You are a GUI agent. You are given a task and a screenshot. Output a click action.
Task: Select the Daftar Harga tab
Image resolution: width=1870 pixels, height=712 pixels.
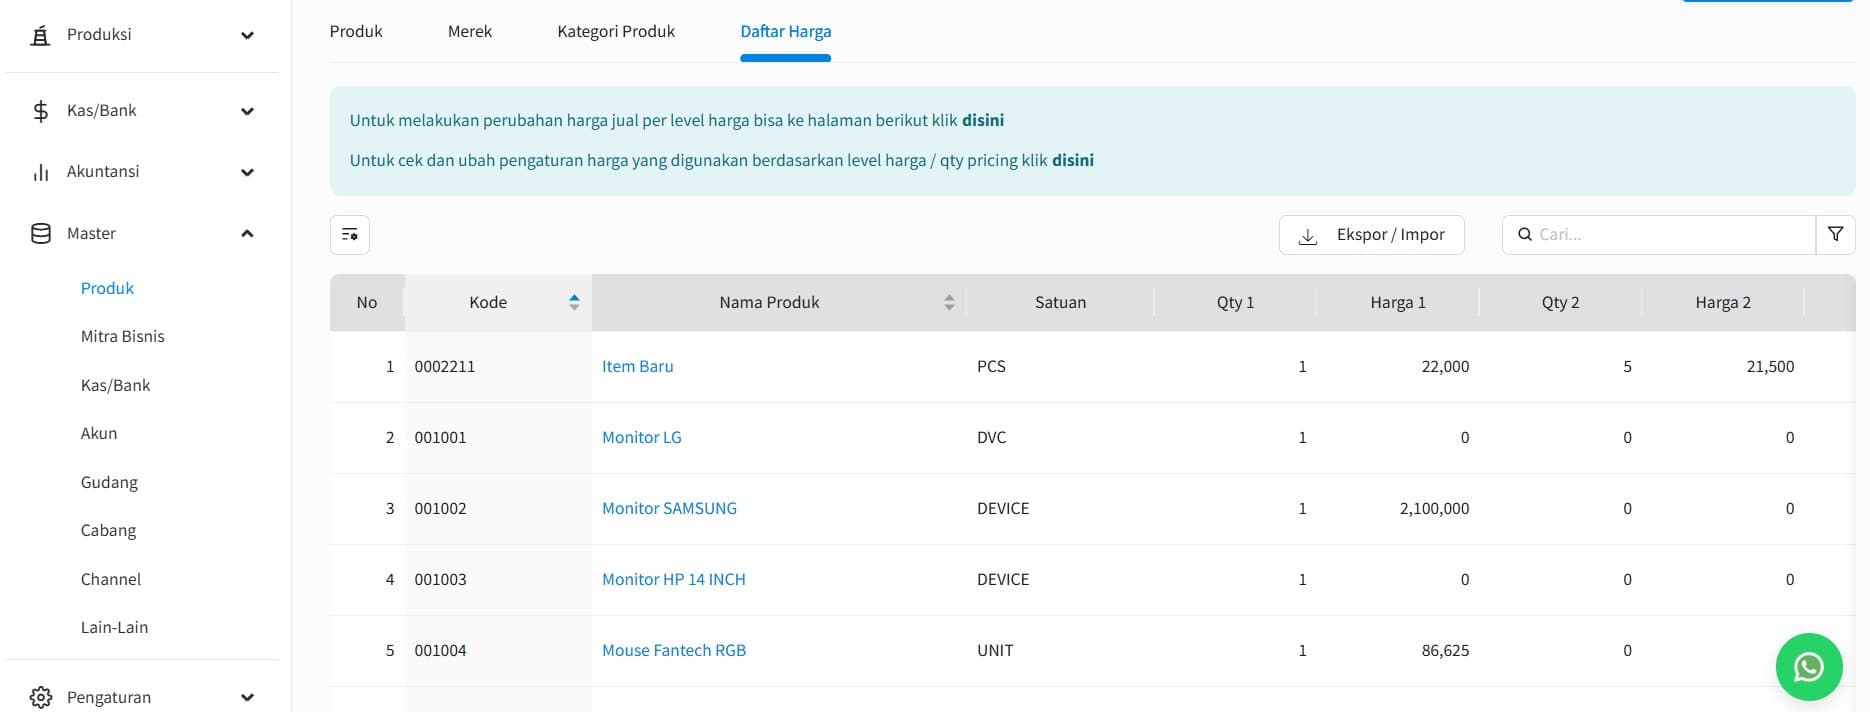point(786,32)
